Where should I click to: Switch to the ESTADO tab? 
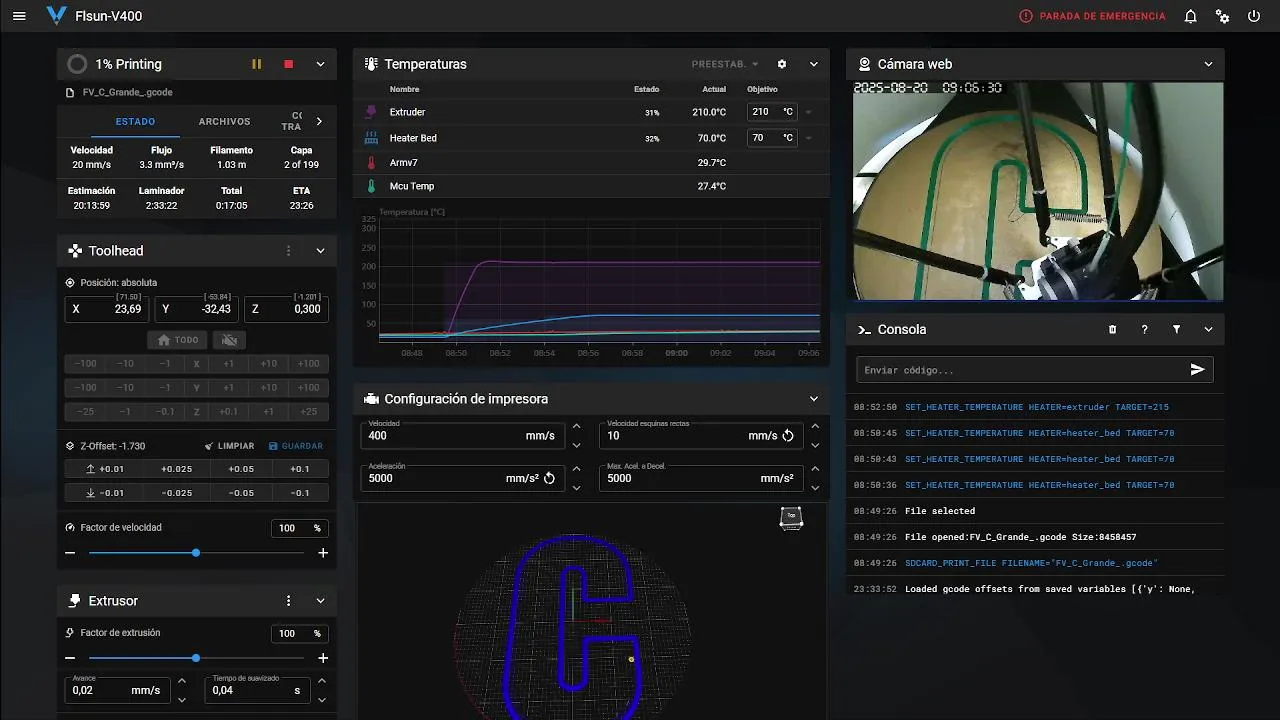point(135,122)
